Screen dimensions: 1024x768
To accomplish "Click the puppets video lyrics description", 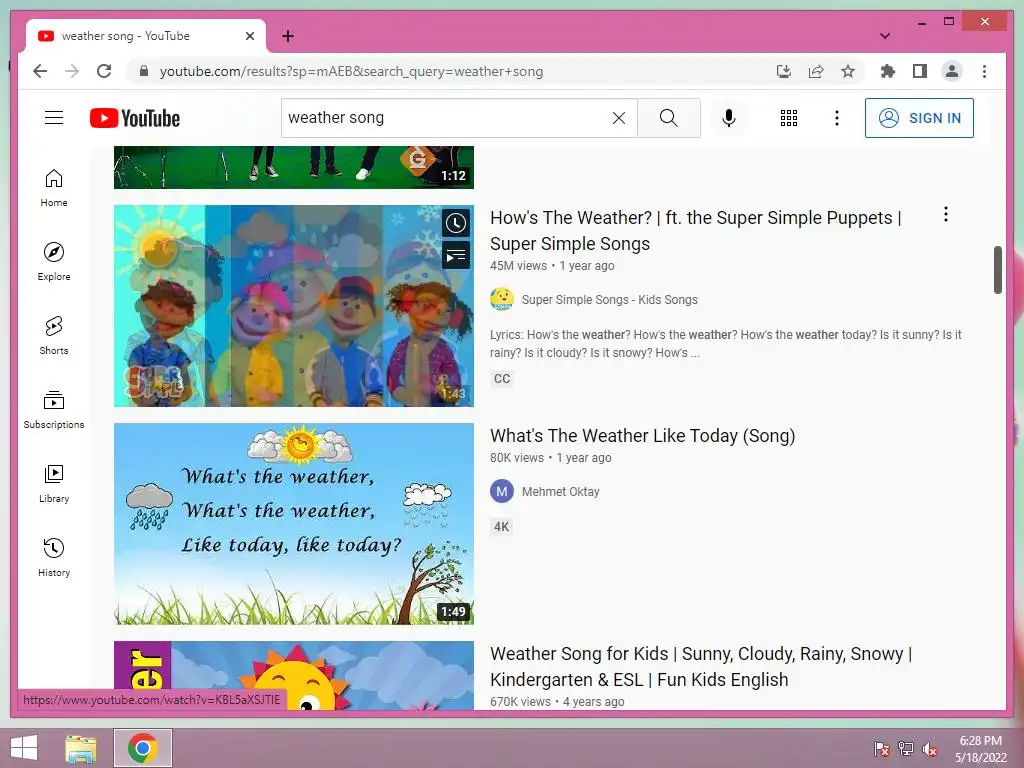I will point(726,344).
